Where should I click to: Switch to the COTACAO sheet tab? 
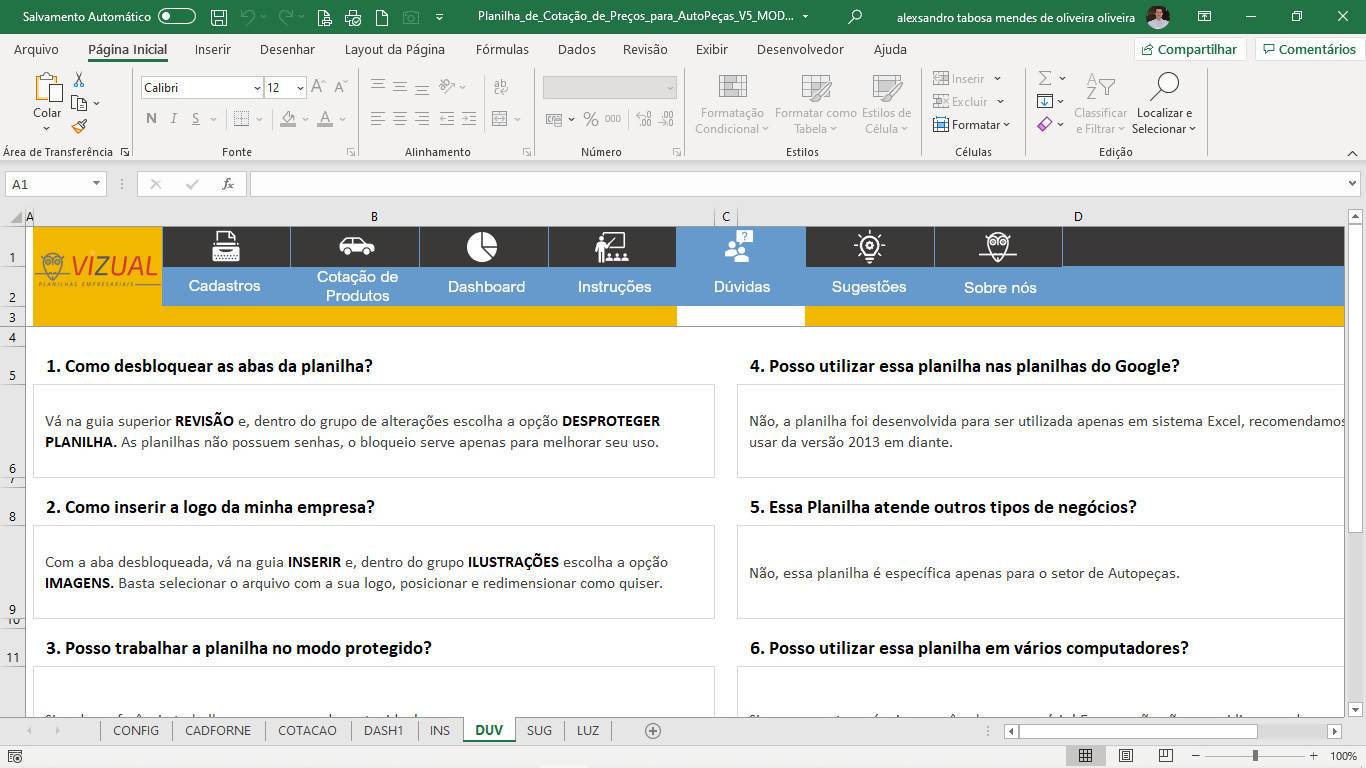307,731
